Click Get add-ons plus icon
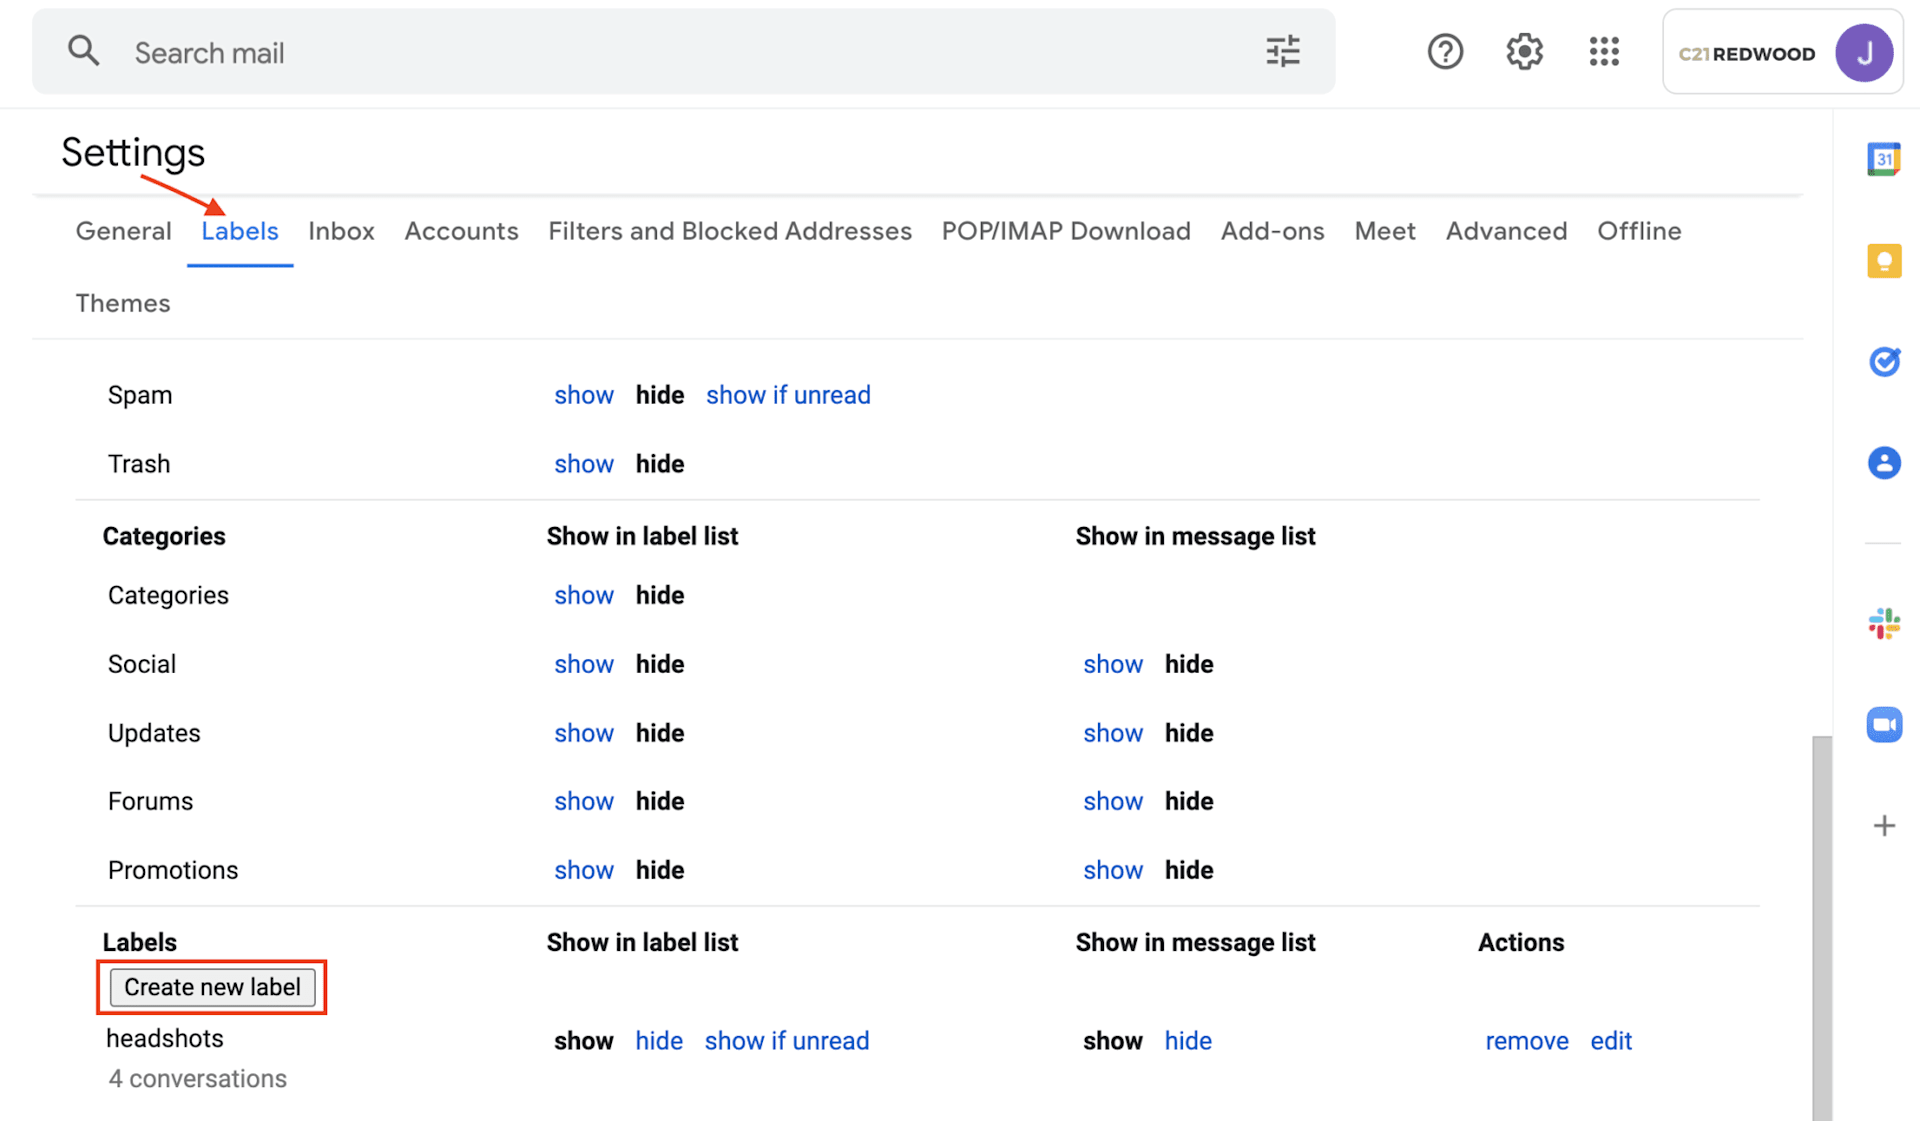Screen dimensions: 1920x1121 point(1883,826)
